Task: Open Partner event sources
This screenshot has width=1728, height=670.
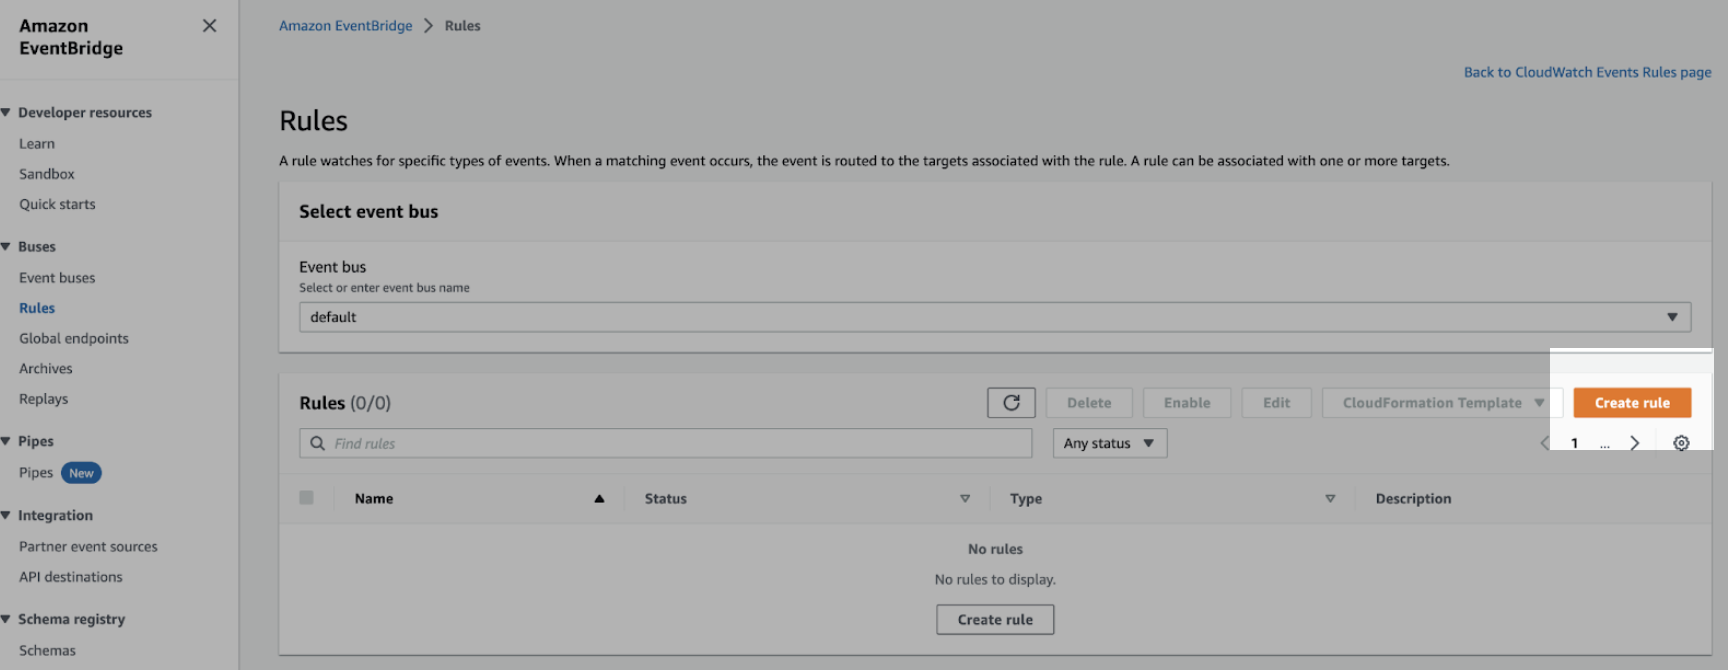Action: click(88, 546)
